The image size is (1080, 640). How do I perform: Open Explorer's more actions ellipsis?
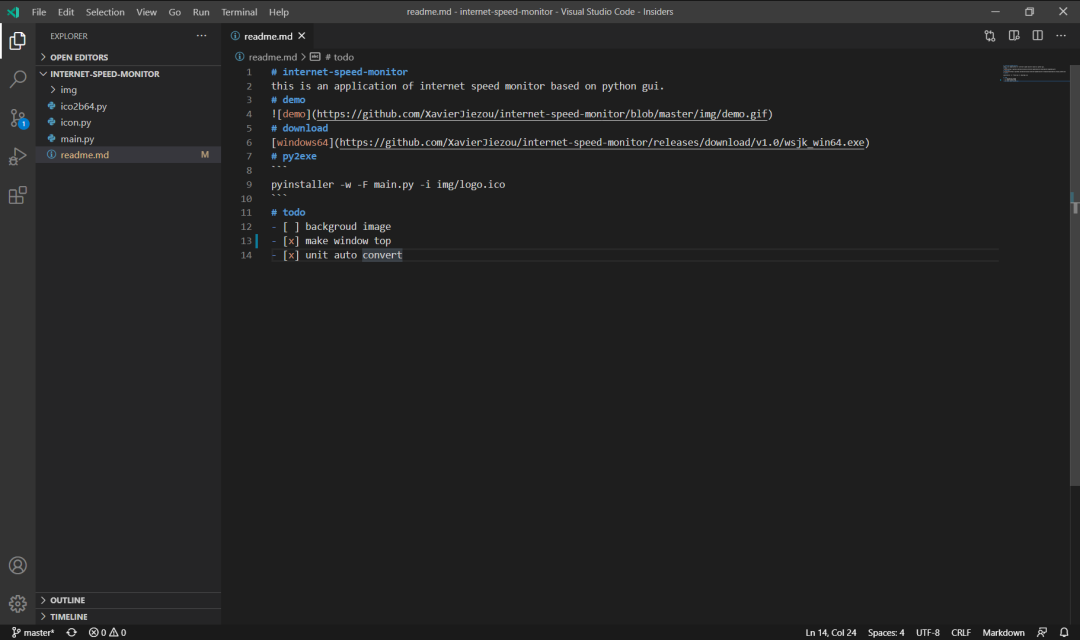tap(201, 36)
